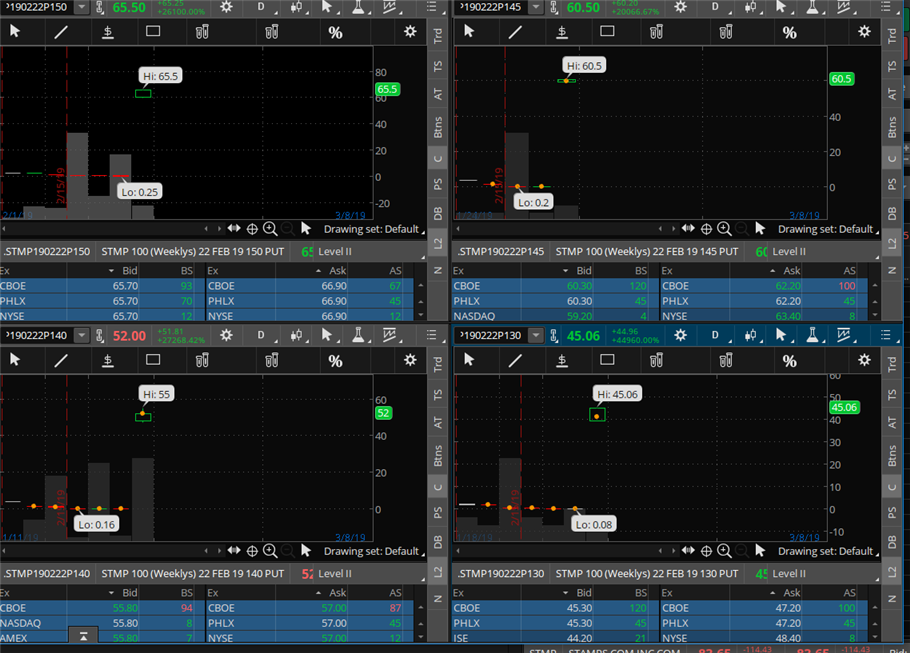Click the percent tool in P145 chart toolbar
The height and width of the screenshot is (653, 910).
[790, 32]
